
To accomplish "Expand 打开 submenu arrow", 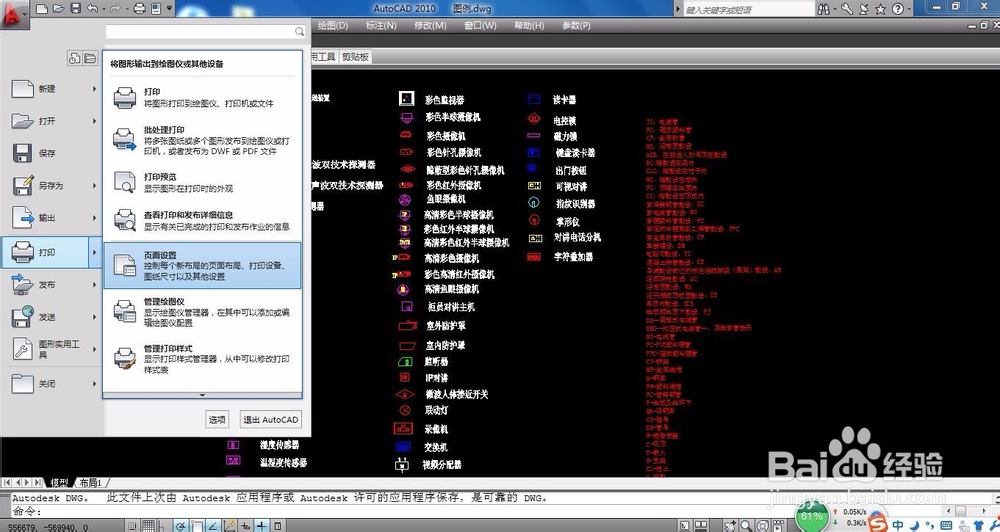I will pyautogui.click(x=95, y=121).
